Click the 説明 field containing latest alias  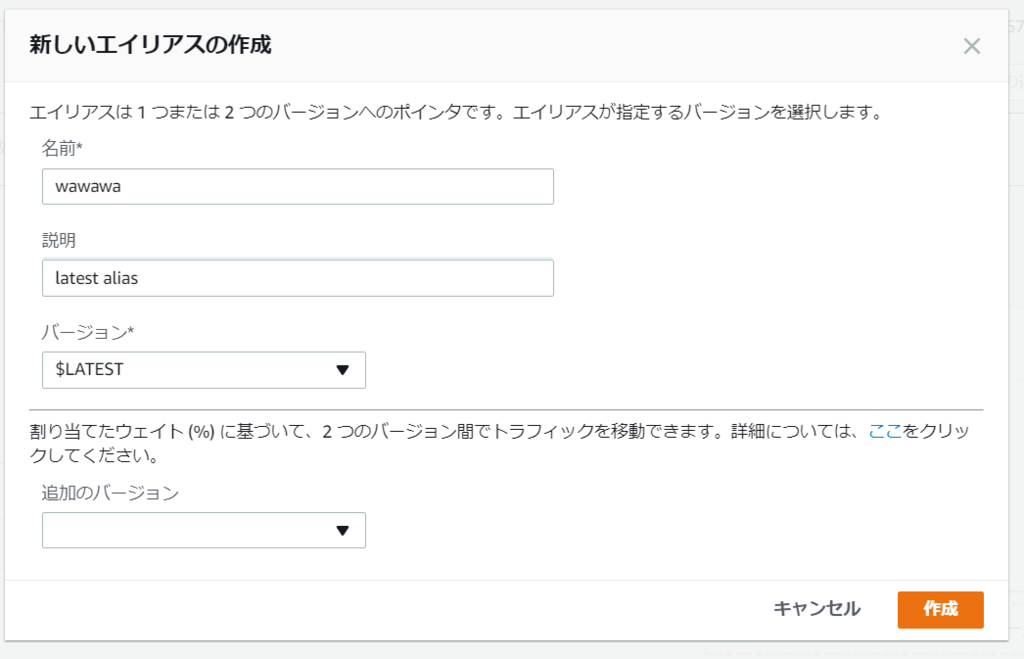[x=298, y=277]
